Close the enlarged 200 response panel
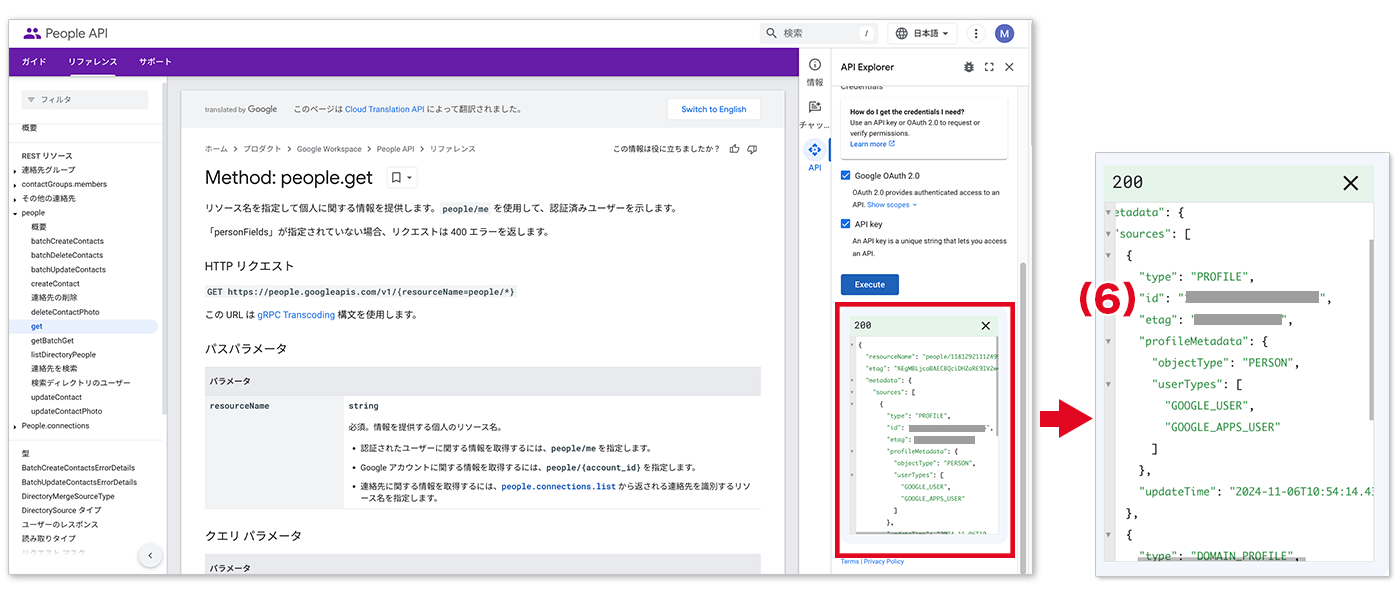Viewport: 1400px width, 593px height. (x=1351, y=183)
